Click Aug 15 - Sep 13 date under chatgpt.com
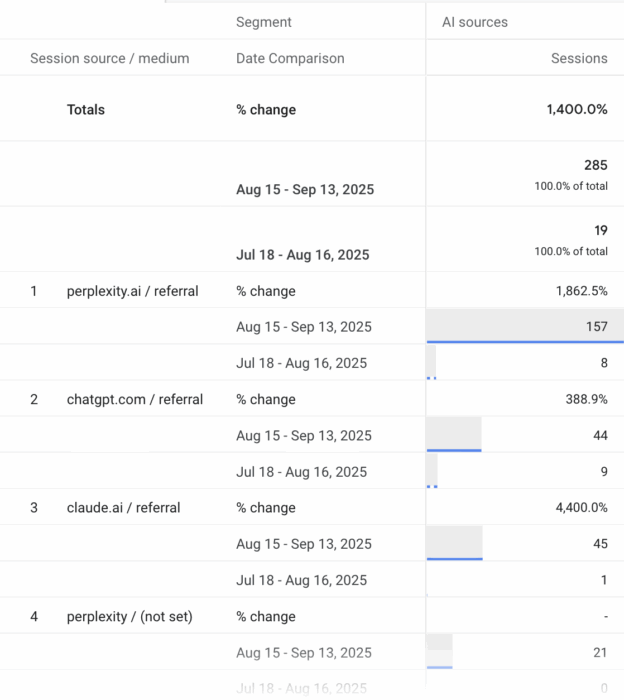The image size is (624, 700). pos(304,435)
